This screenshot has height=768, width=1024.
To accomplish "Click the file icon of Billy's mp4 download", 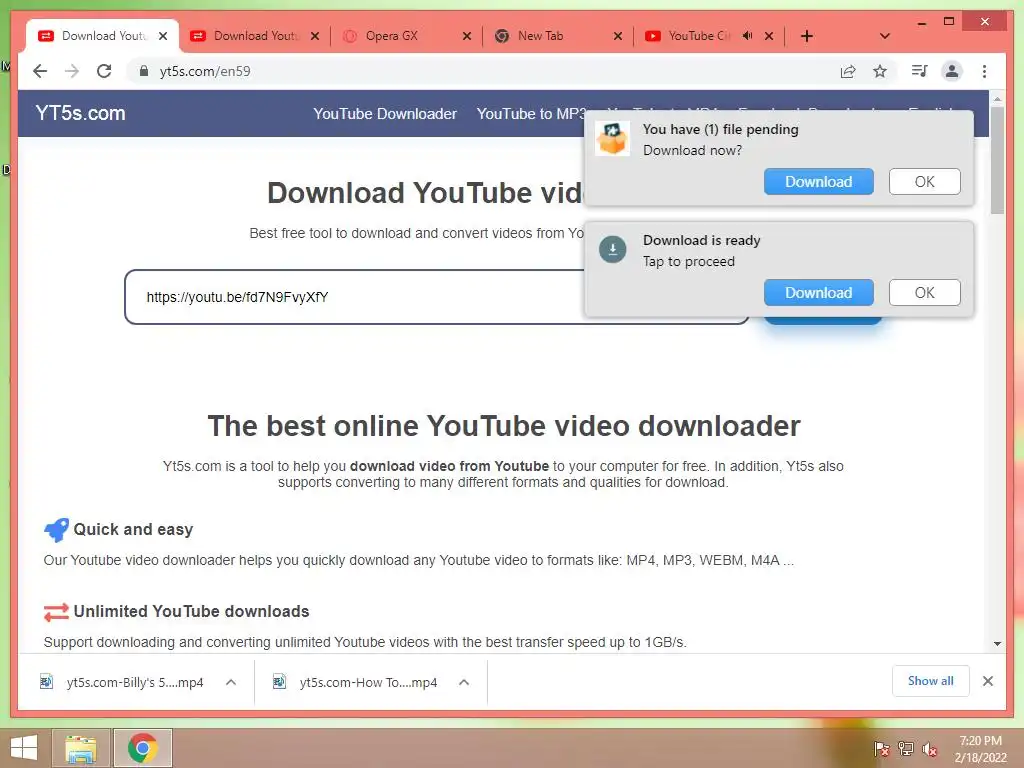I will pos(46,682).
